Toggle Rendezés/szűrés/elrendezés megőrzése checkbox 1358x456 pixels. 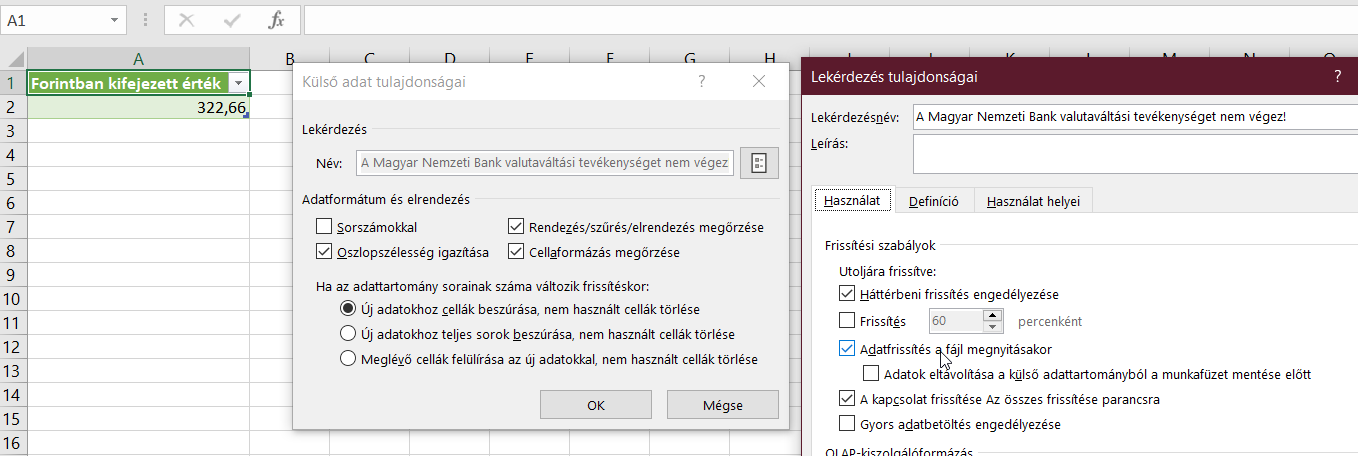tap(516, 227)
